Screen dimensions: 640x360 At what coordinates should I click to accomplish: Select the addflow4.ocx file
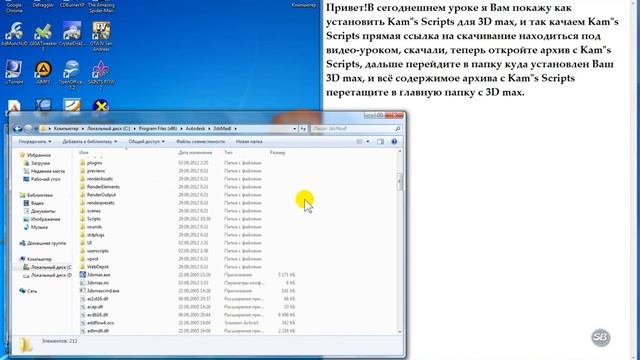(x=100, y=323)
